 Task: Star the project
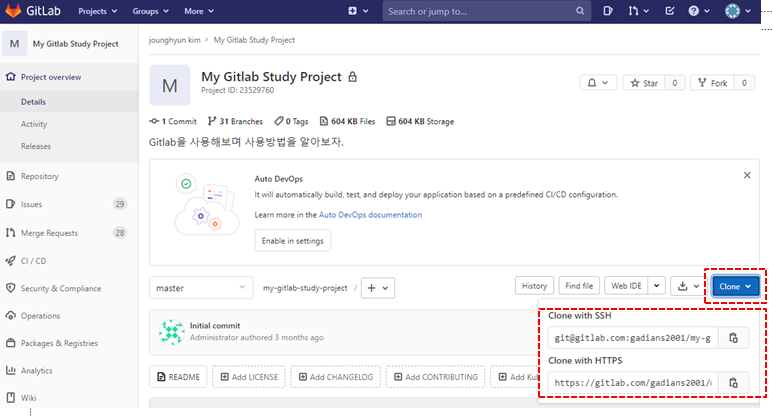pos(644,83)
